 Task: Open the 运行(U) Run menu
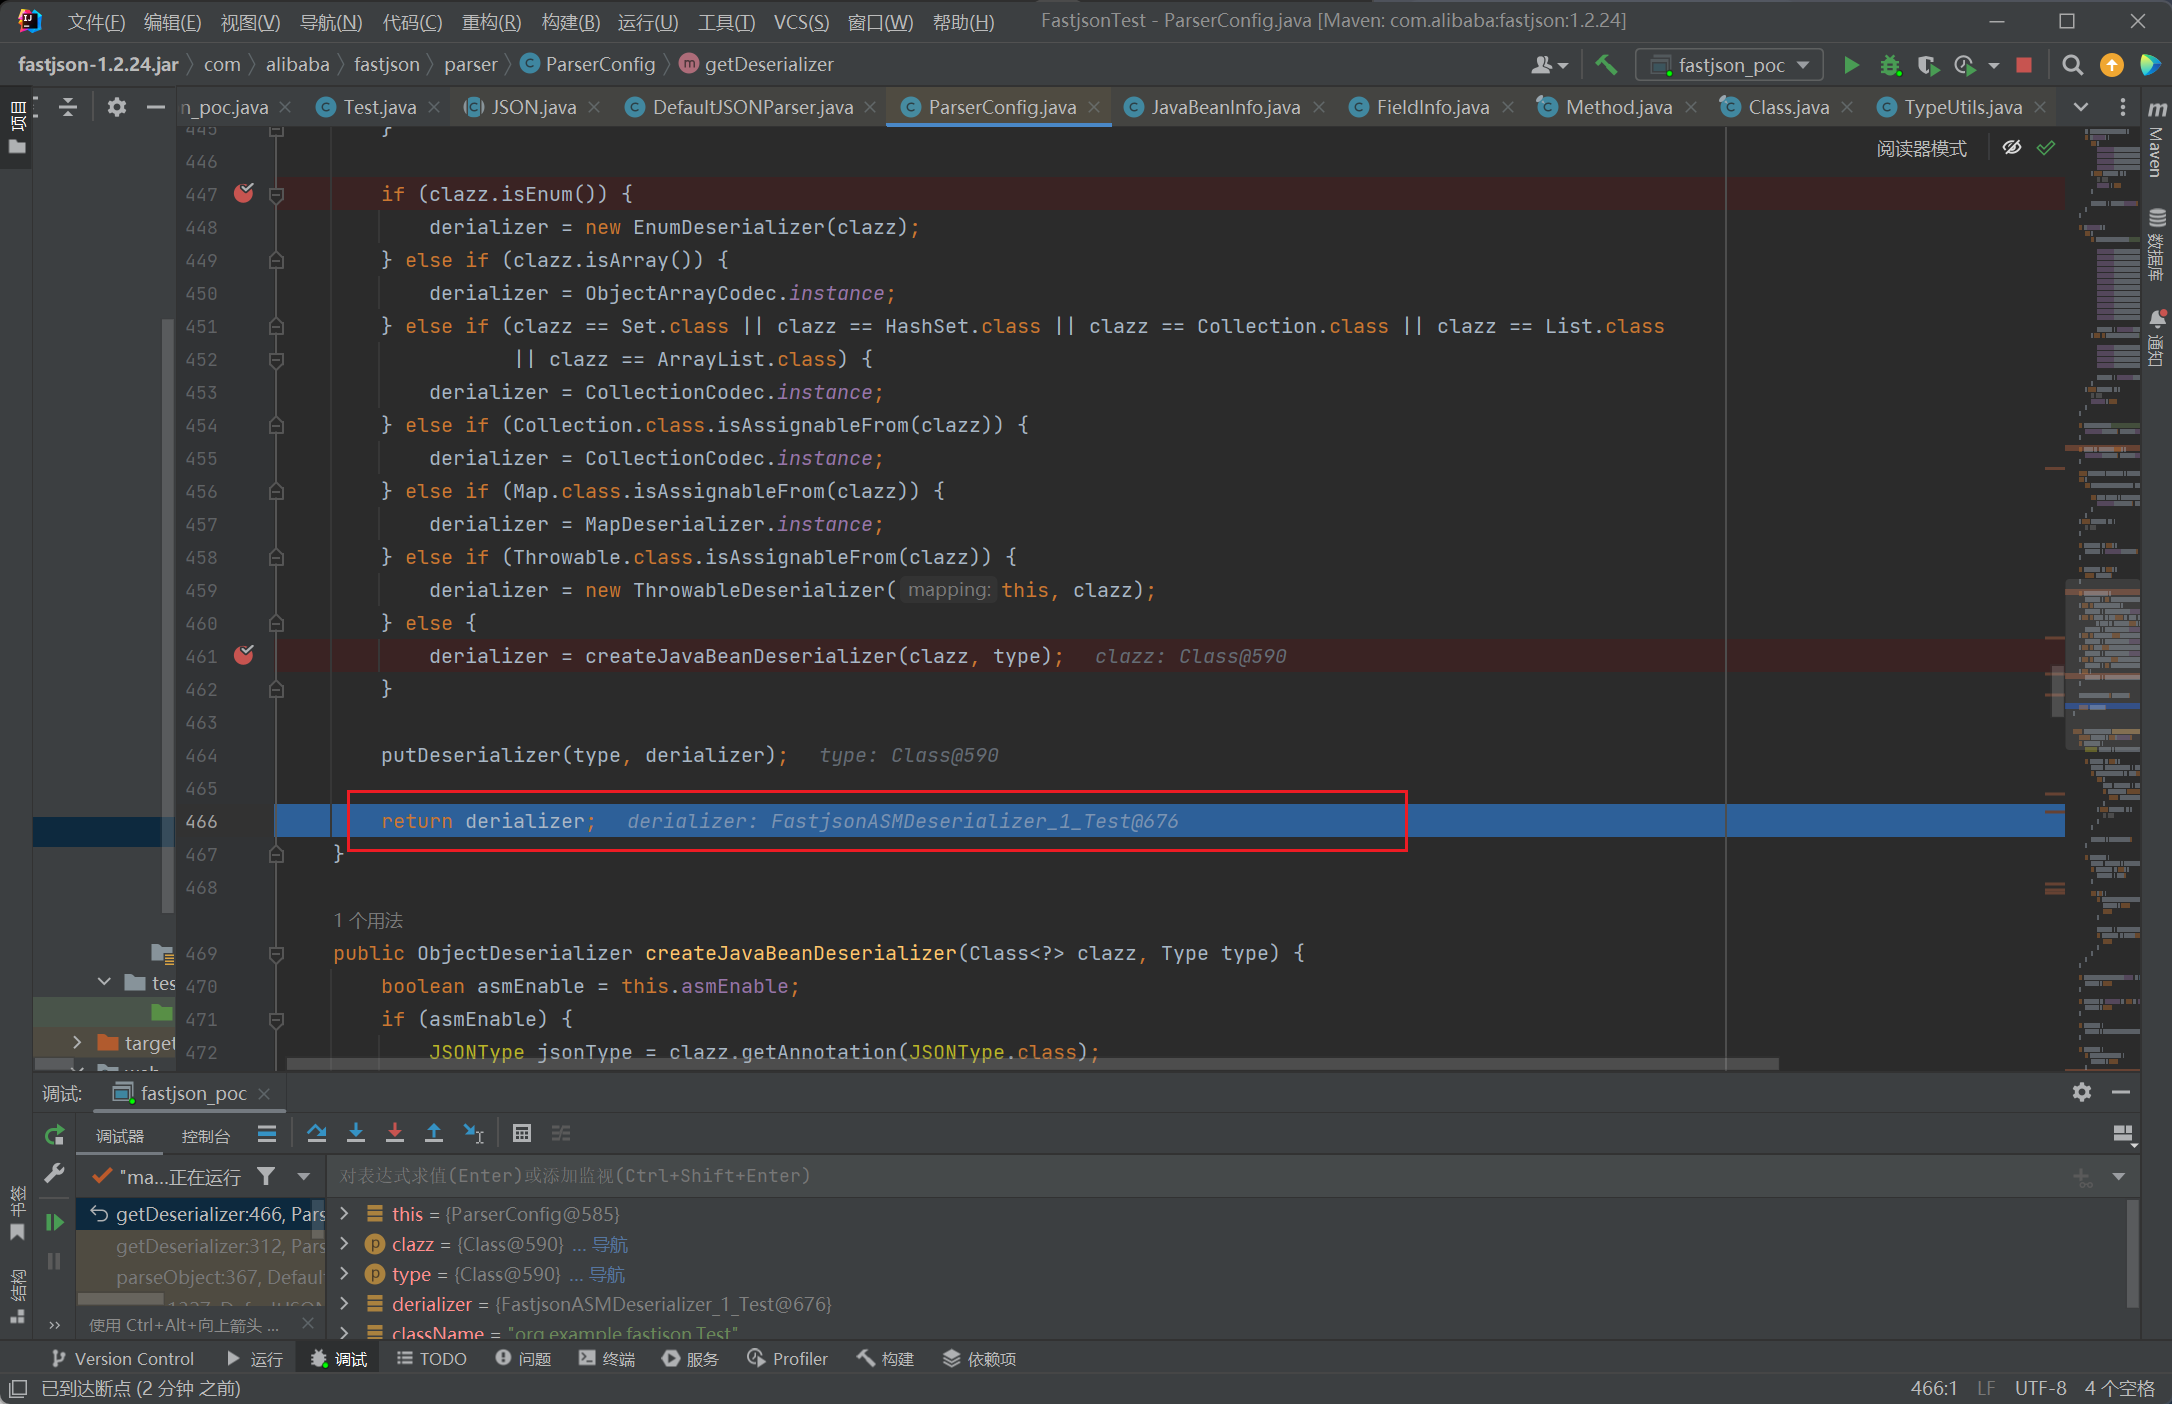coord(647,21)
